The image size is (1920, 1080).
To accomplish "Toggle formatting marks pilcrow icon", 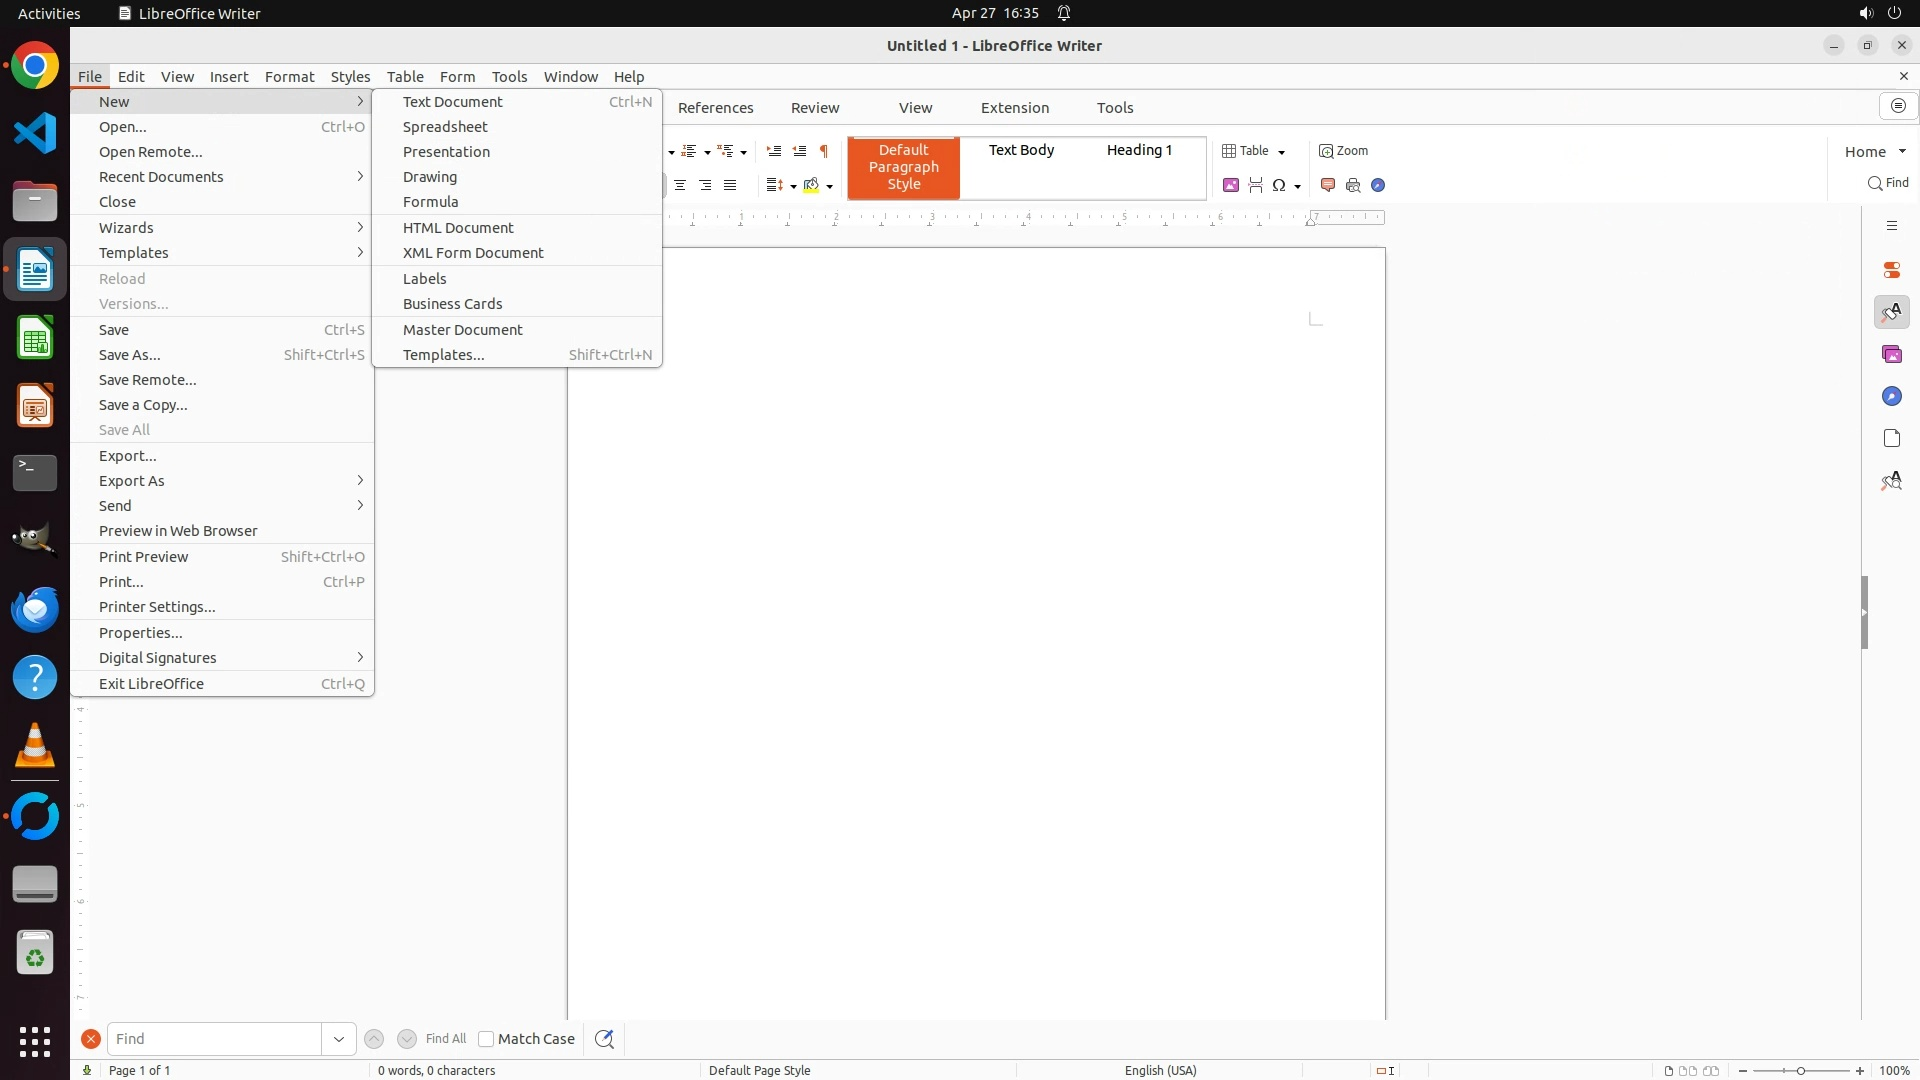I will click(824, 151).
